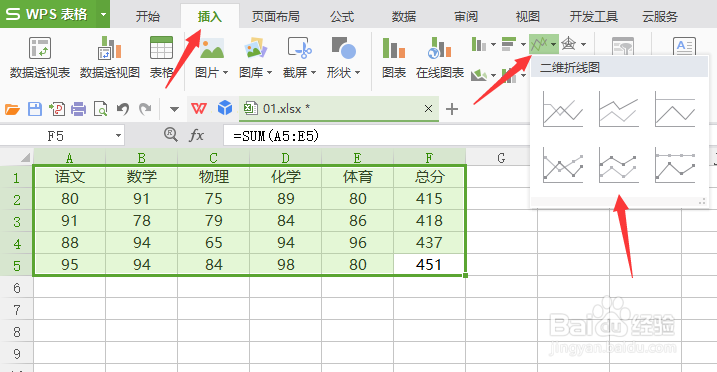Switch to the 视图 tab

pos(528,17)
